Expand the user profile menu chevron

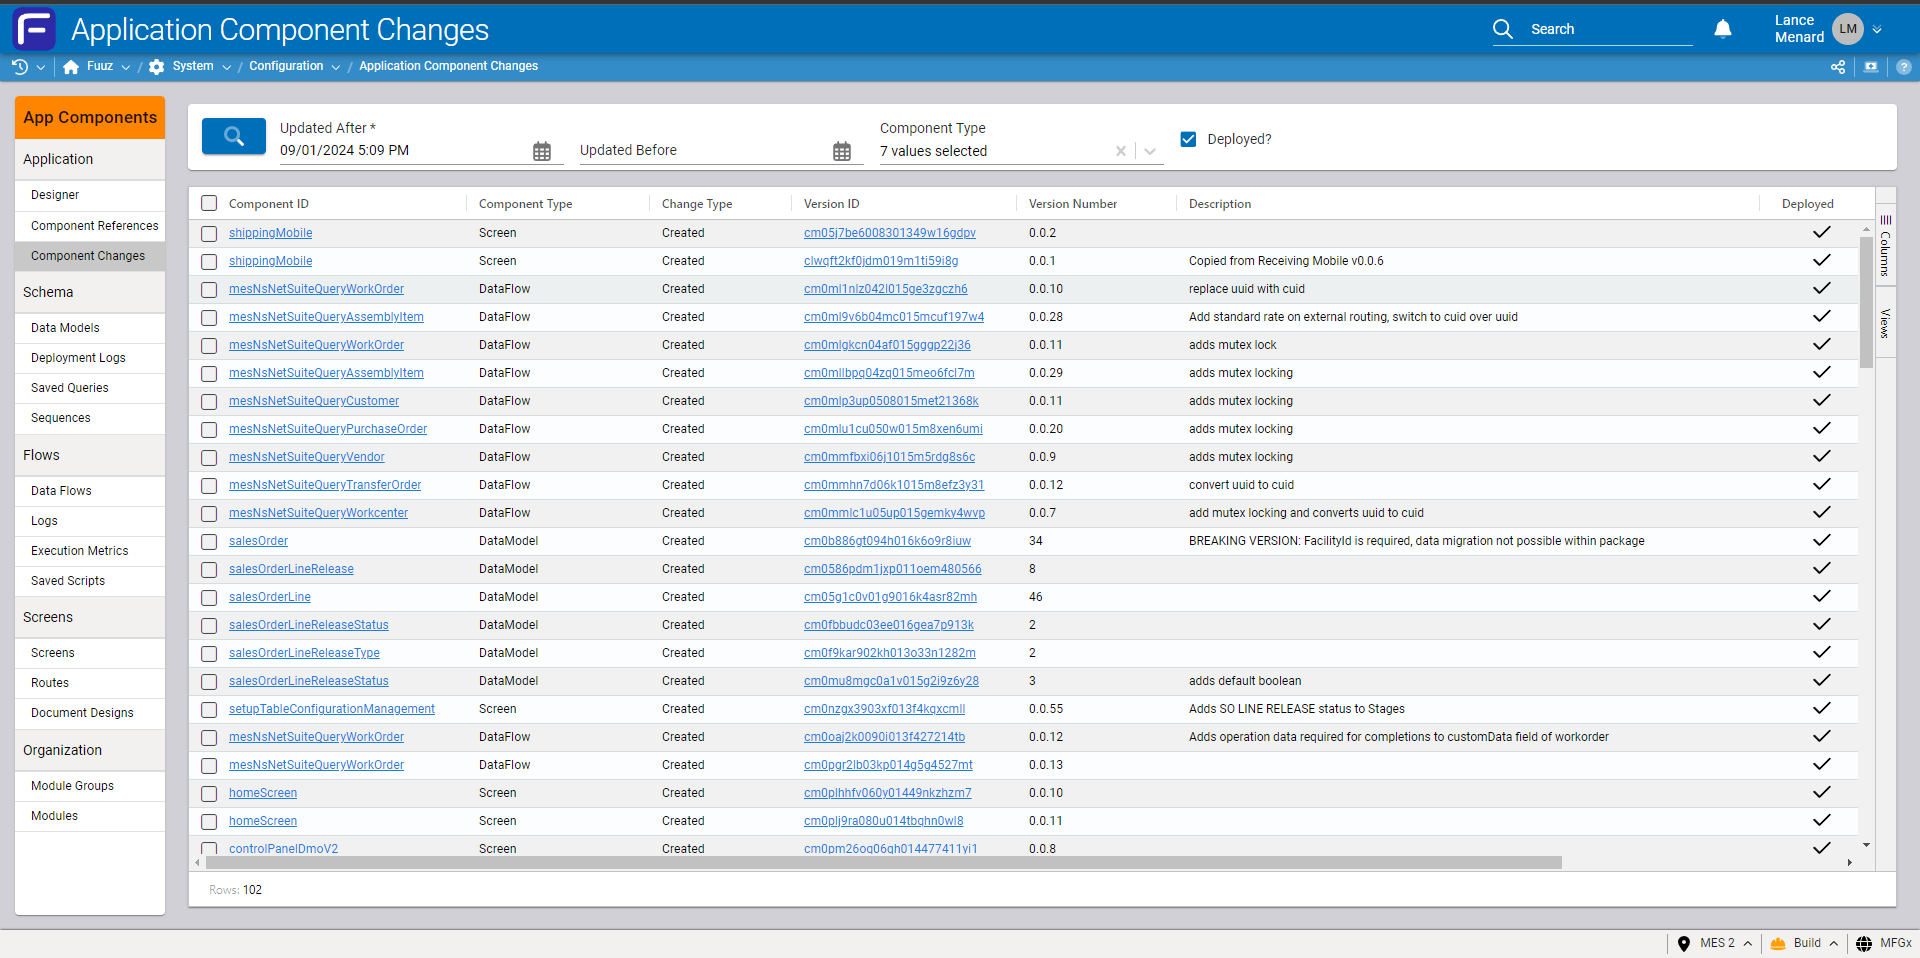pyautogui.click(x=1877, y=29)
